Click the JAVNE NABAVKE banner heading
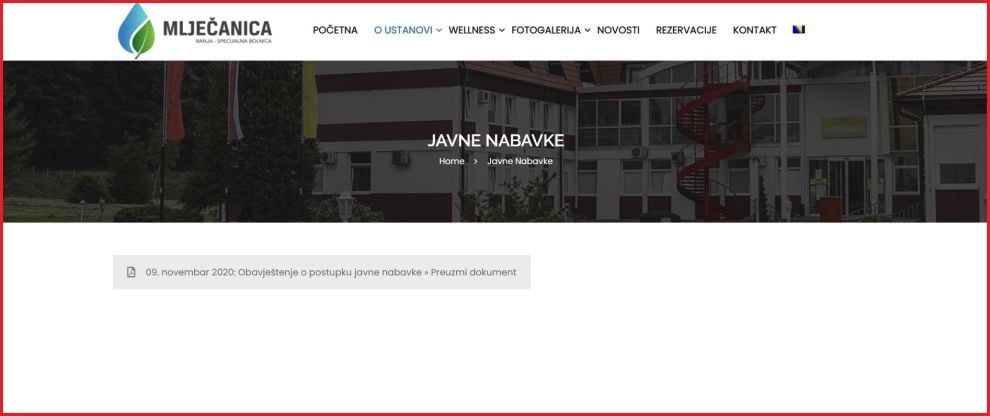990x416 pixels. click(x=495, y=140)
